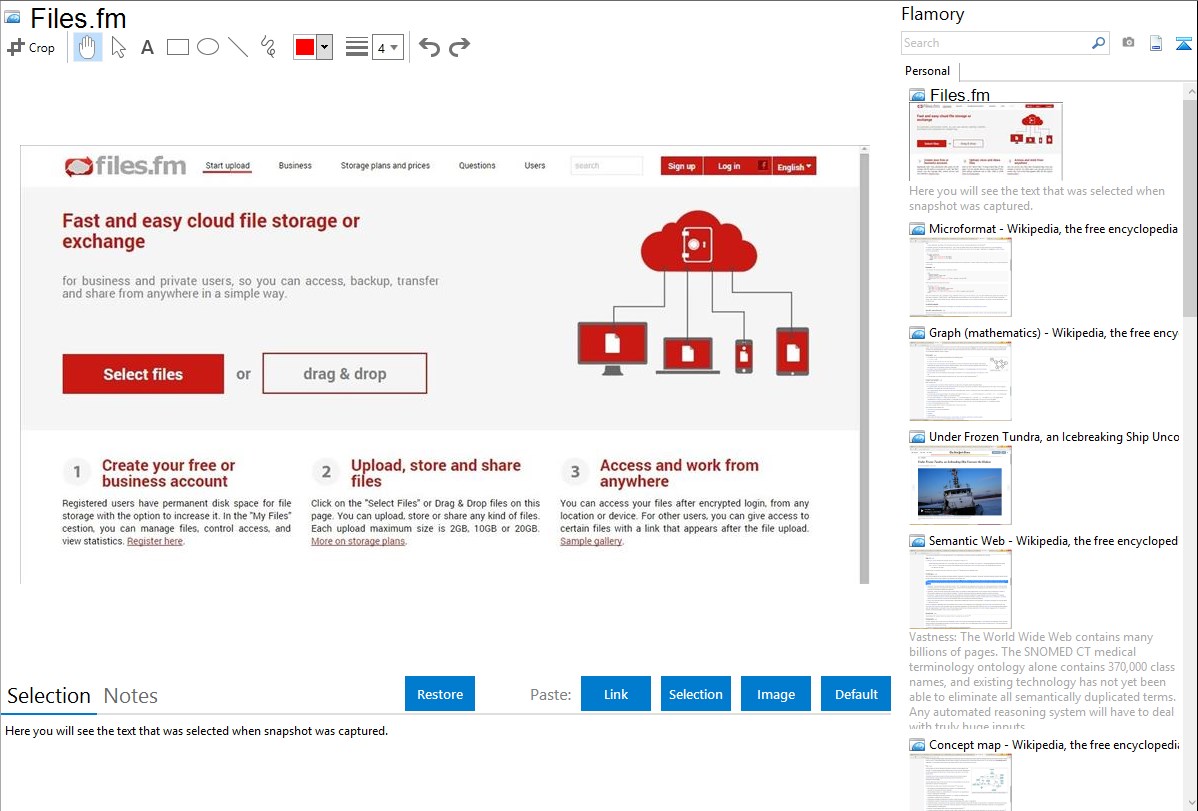Click the red color swatch

point(305,47)
